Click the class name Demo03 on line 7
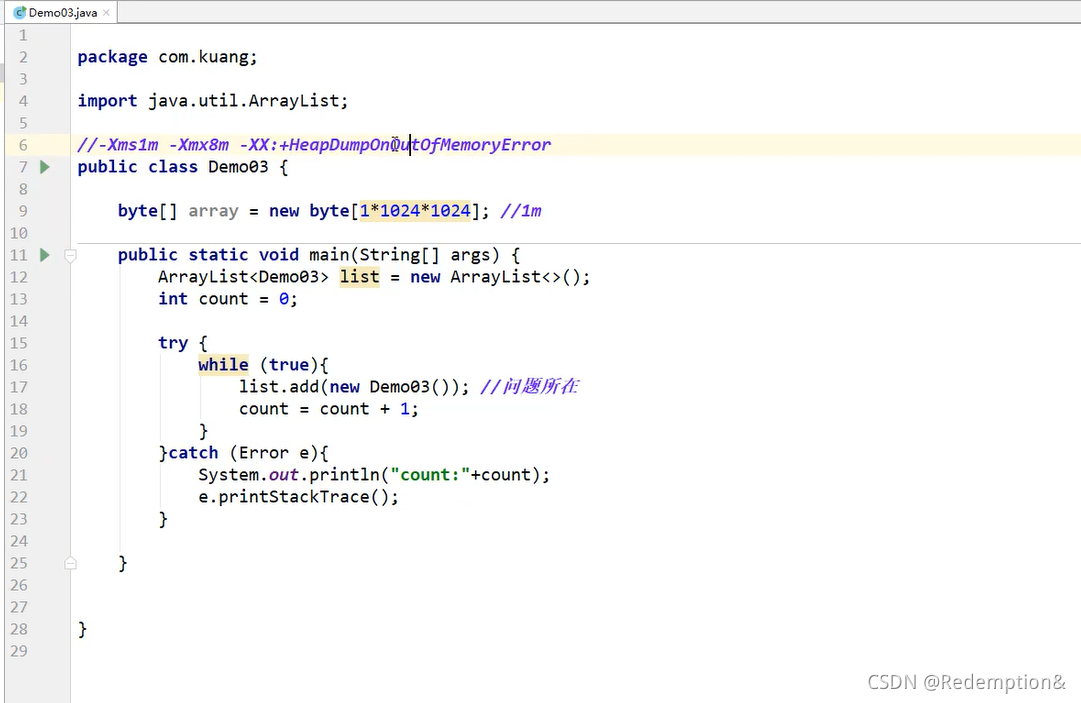 (x=238, y=167)
